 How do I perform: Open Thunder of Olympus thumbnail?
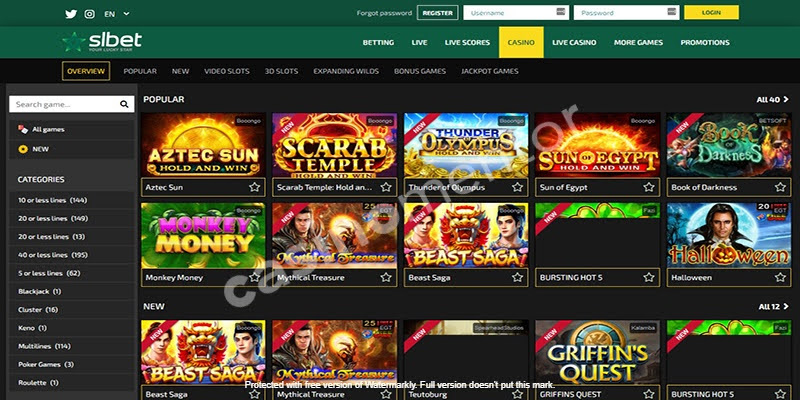(466, 145)
